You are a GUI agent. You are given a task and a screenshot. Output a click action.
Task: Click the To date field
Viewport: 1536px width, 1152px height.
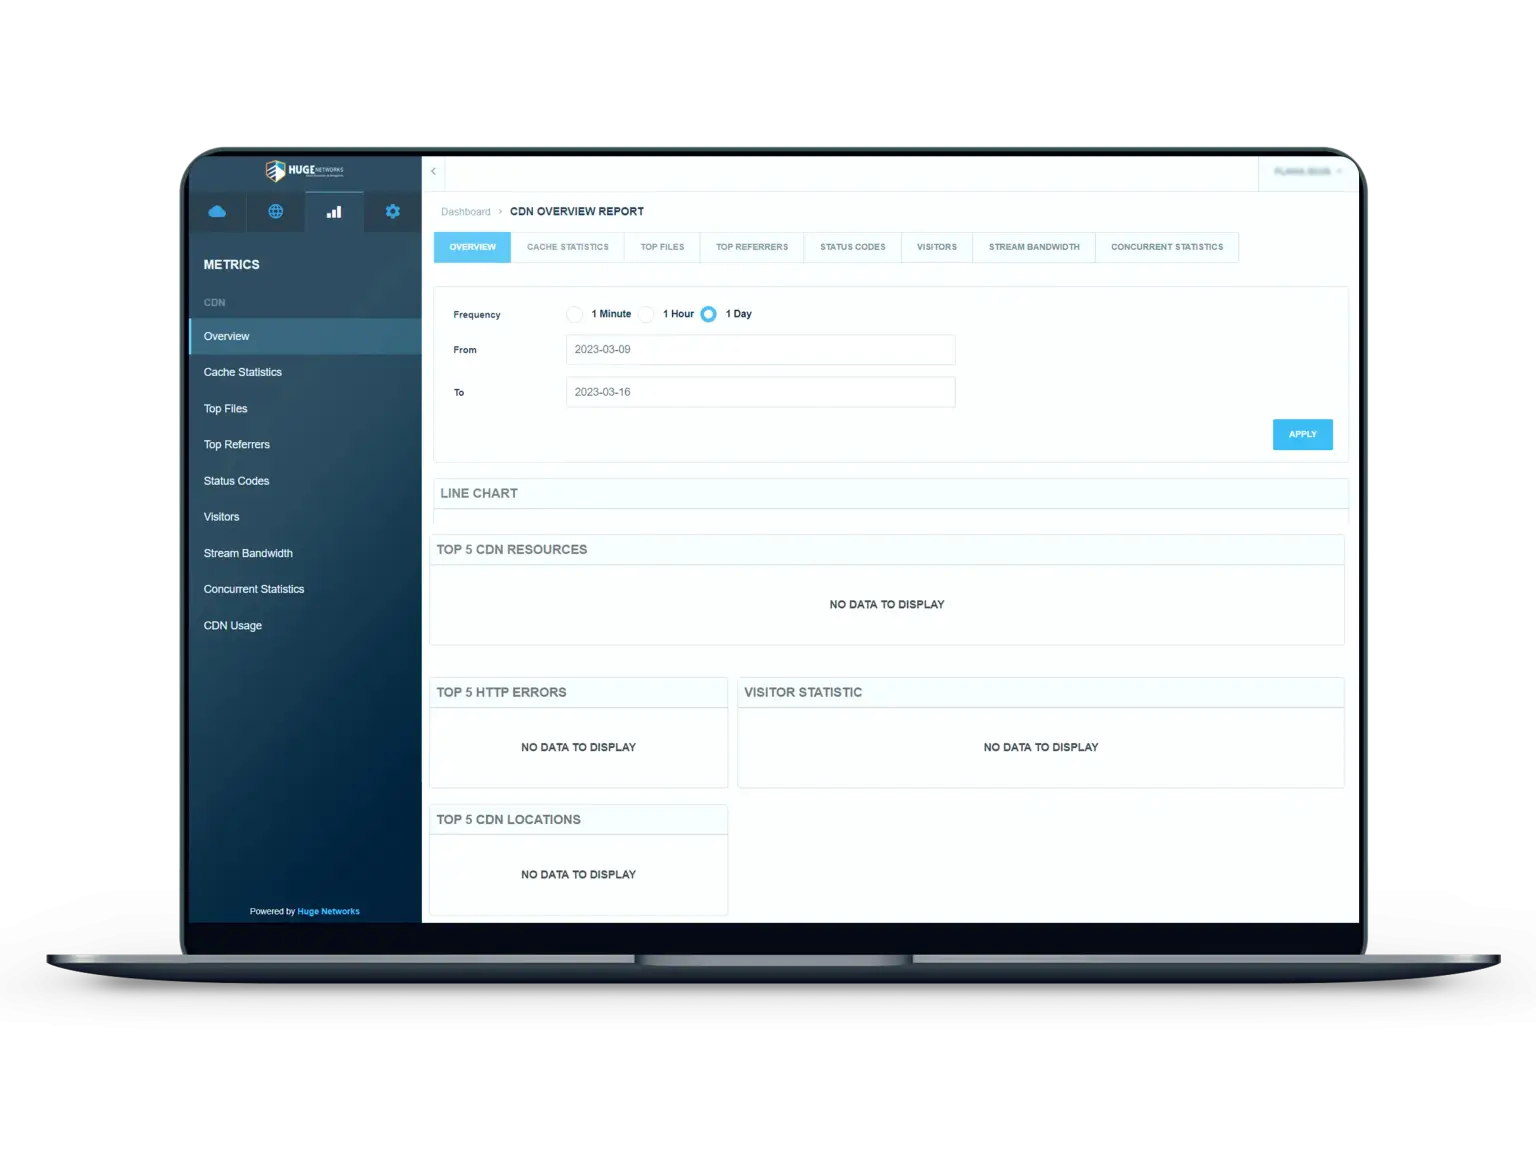pyautogui.click(x=760, y=392)
